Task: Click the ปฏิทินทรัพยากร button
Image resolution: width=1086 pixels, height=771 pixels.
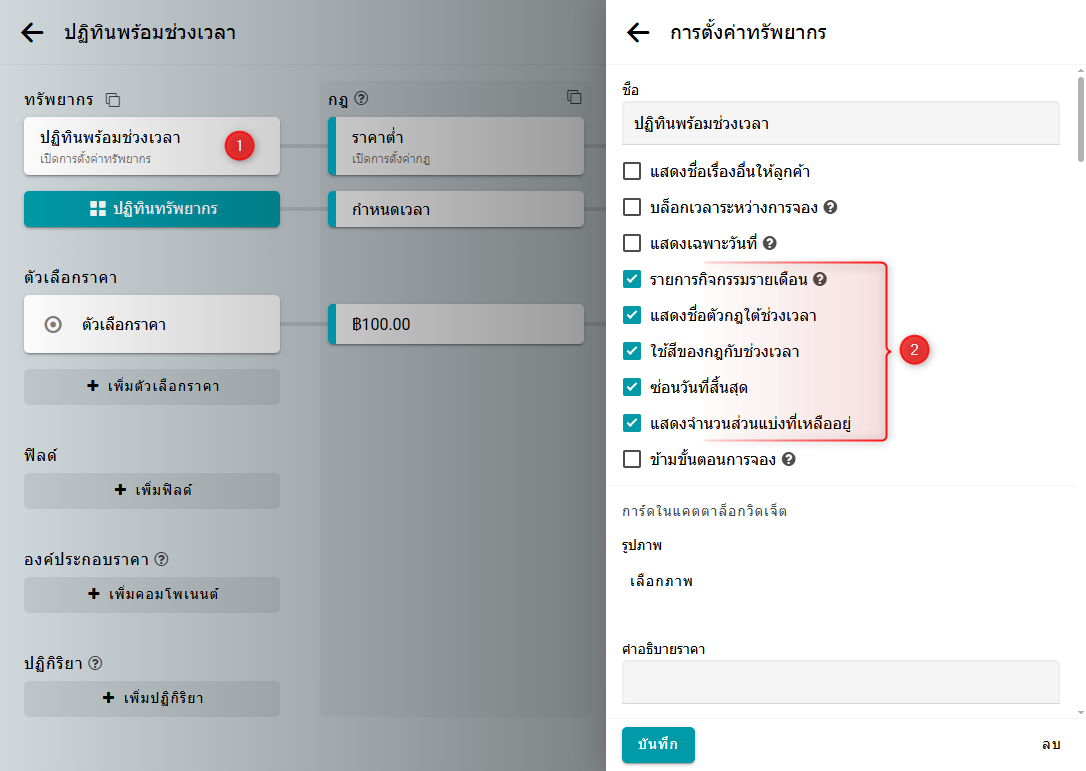Action: pos(152,209)
